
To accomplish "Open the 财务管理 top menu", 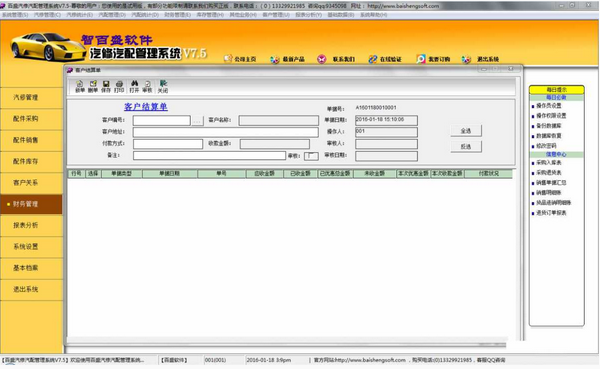I will click(x=177, y=15).
